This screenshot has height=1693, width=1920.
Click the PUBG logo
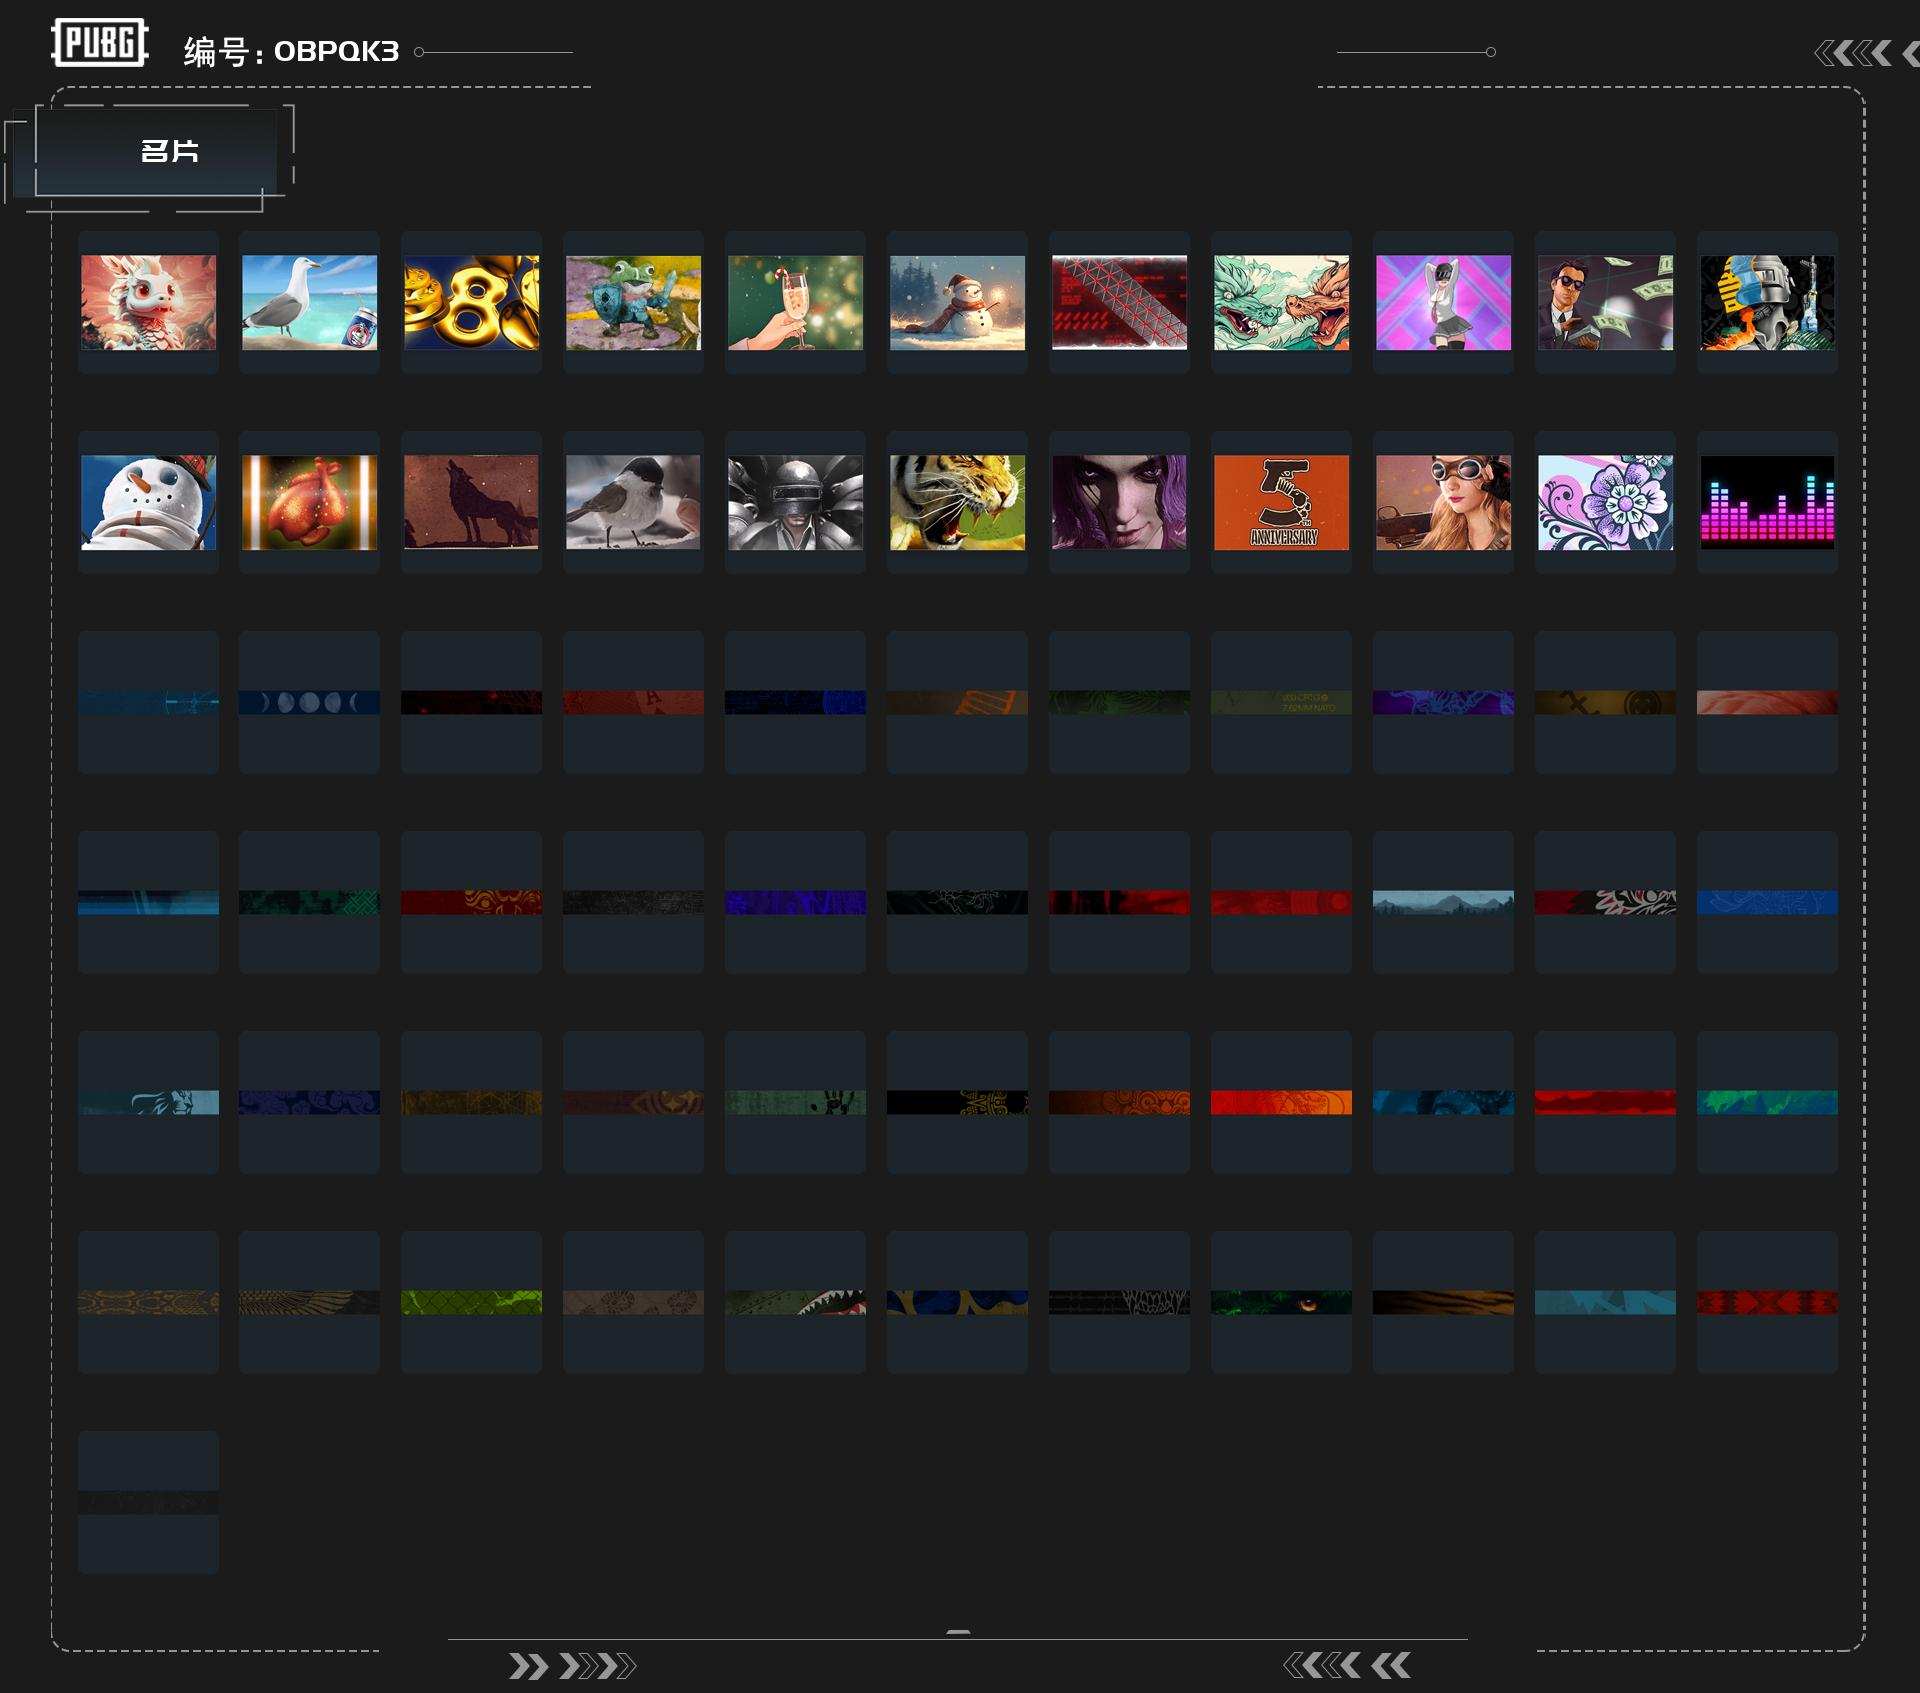tap(100, 43)
